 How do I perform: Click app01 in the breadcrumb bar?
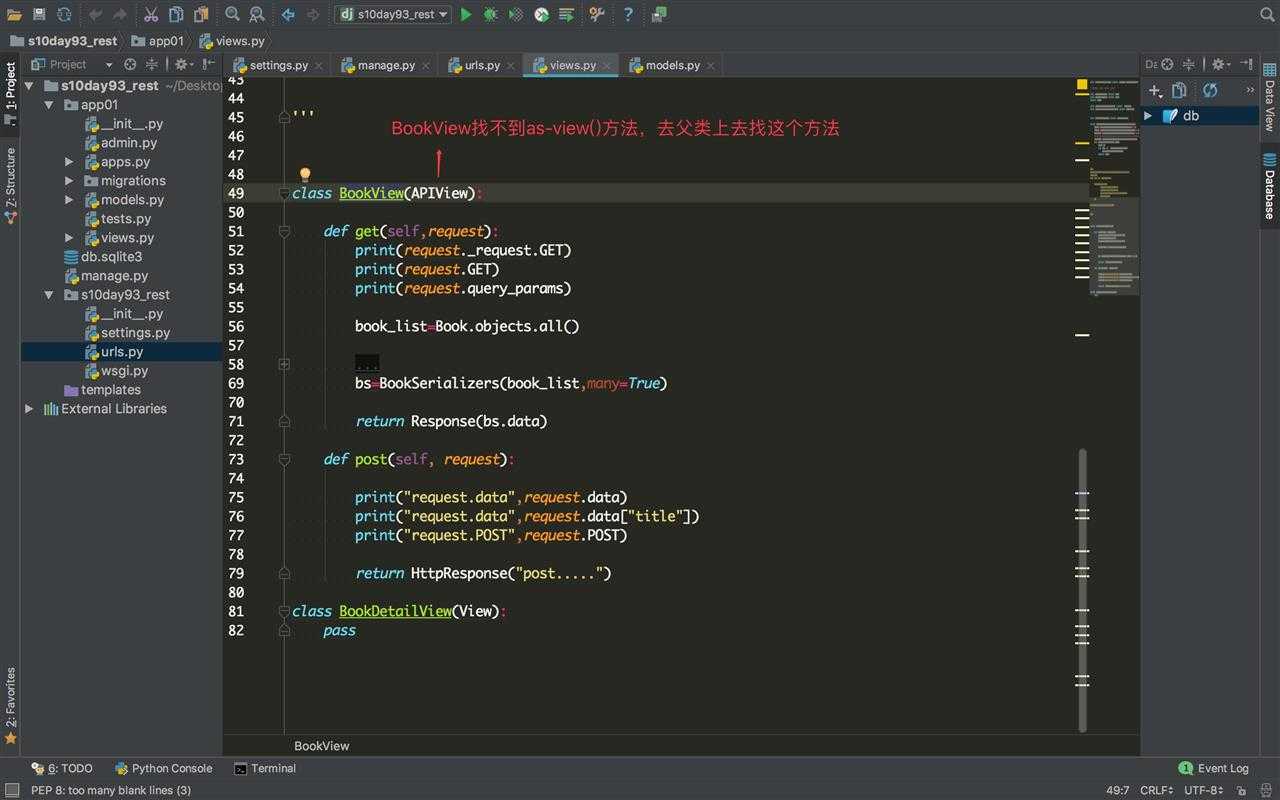[158, 41]
